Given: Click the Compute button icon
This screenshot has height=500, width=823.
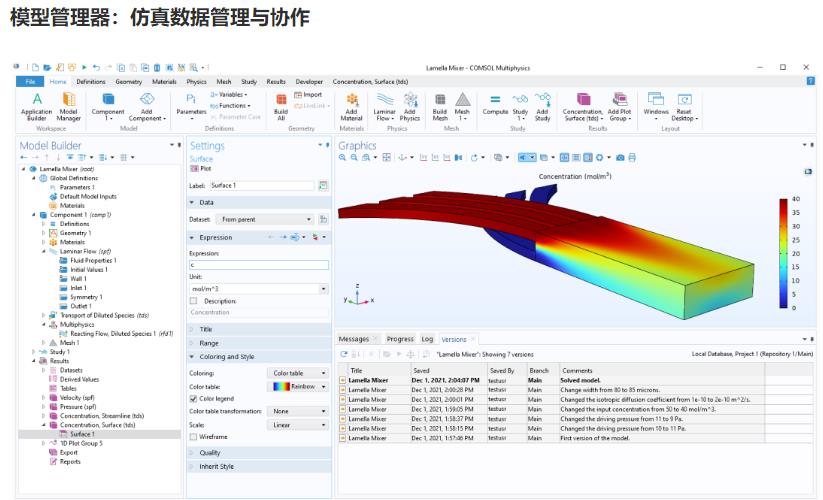Looking at the screenshot, I should (x=495, y=100).
